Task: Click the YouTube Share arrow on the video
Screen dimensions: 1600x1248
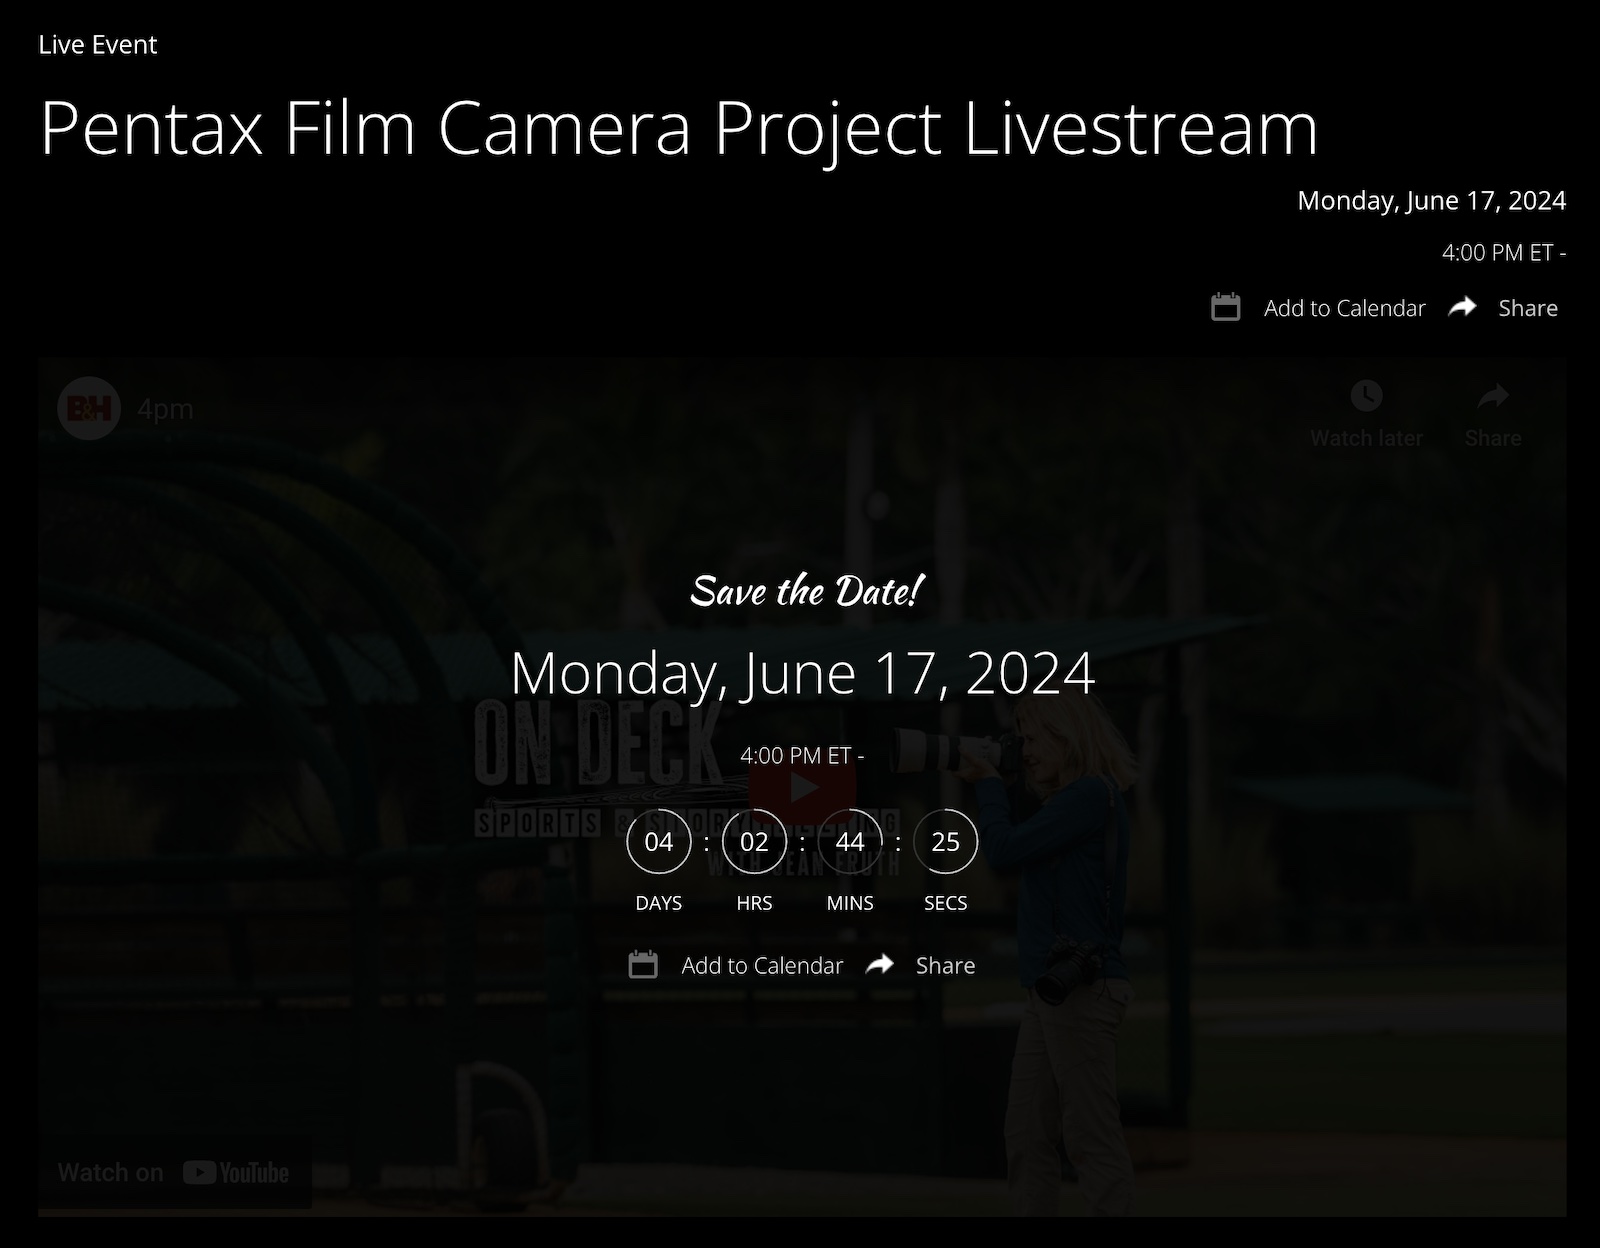Action: coord(1492,396)
